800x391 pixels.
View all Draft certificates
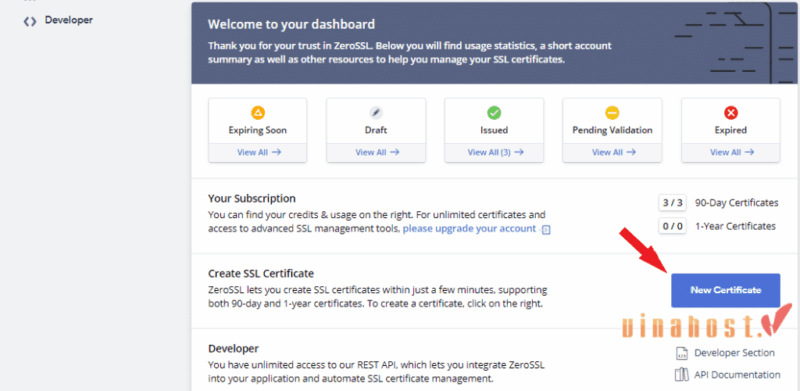377,152
